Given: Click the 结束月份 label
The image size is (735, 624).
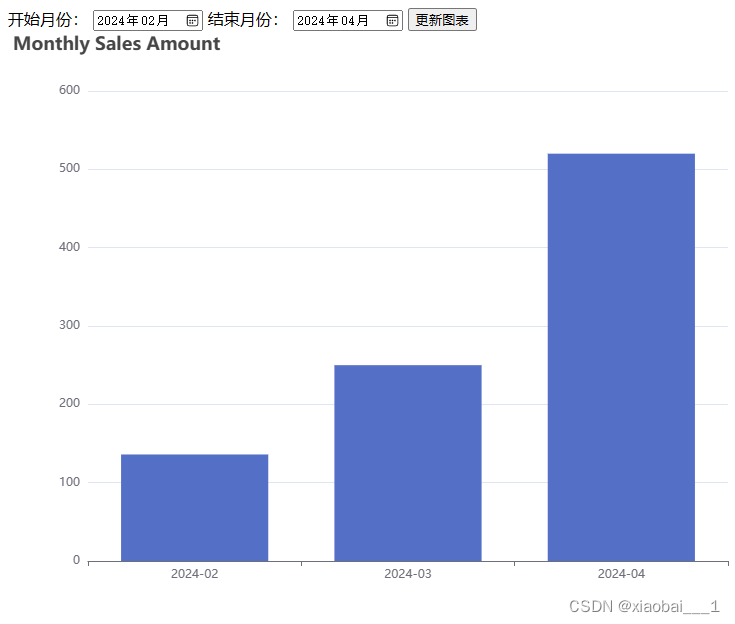Looking at the screenshot, I should point(243,20).
